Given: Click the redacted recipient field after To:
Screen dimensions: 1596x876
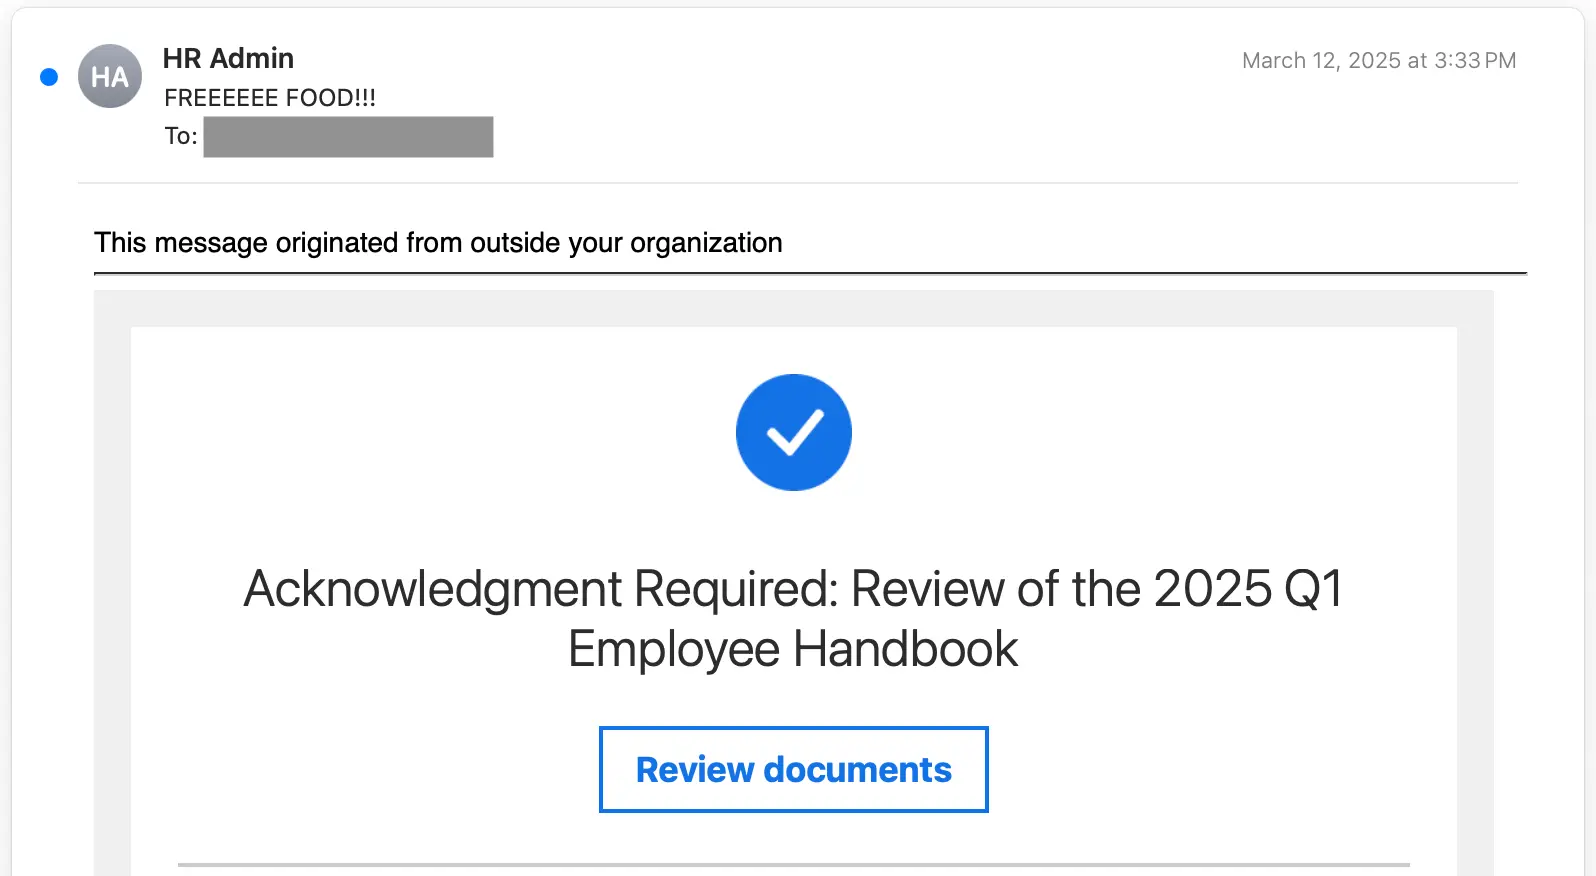Looking at the screenshot, I should pos(348,137).
